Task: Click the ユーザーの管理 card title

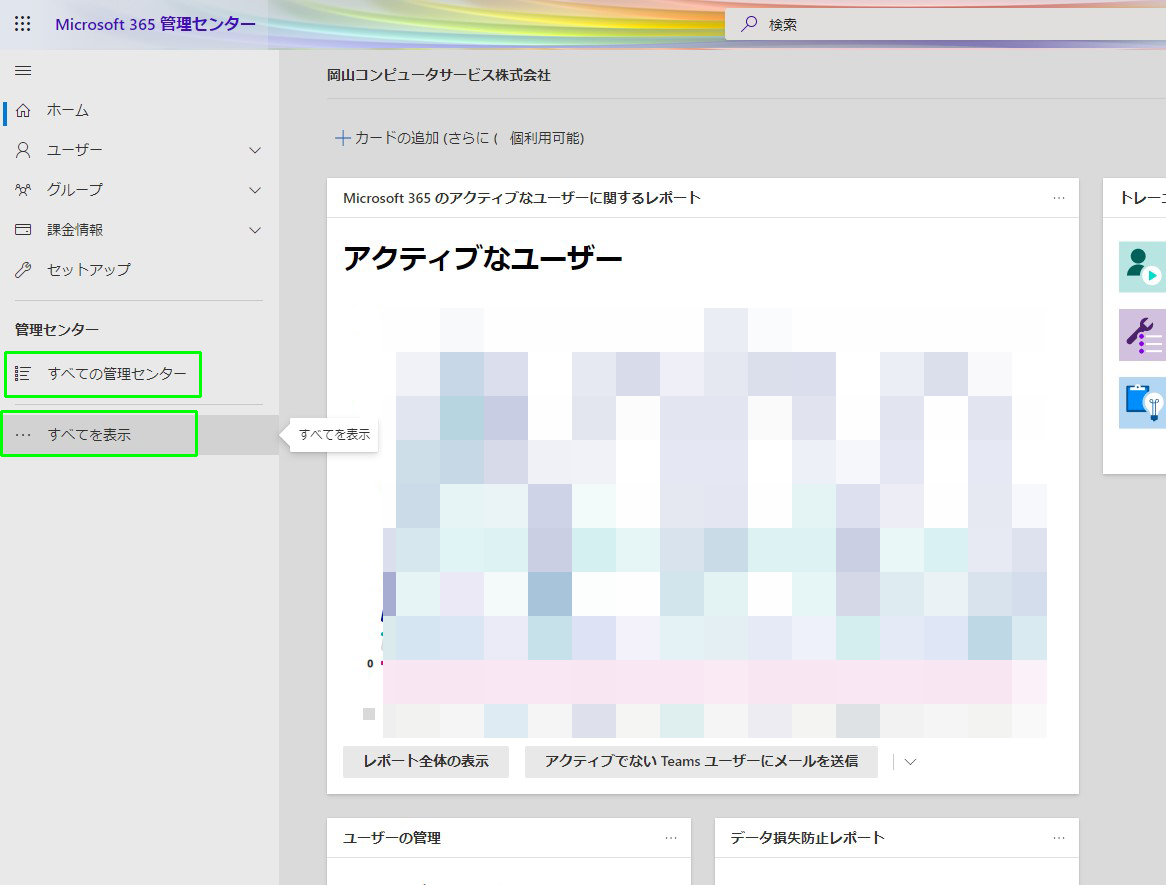Action: pyautogui.click(x=392, y=837)
